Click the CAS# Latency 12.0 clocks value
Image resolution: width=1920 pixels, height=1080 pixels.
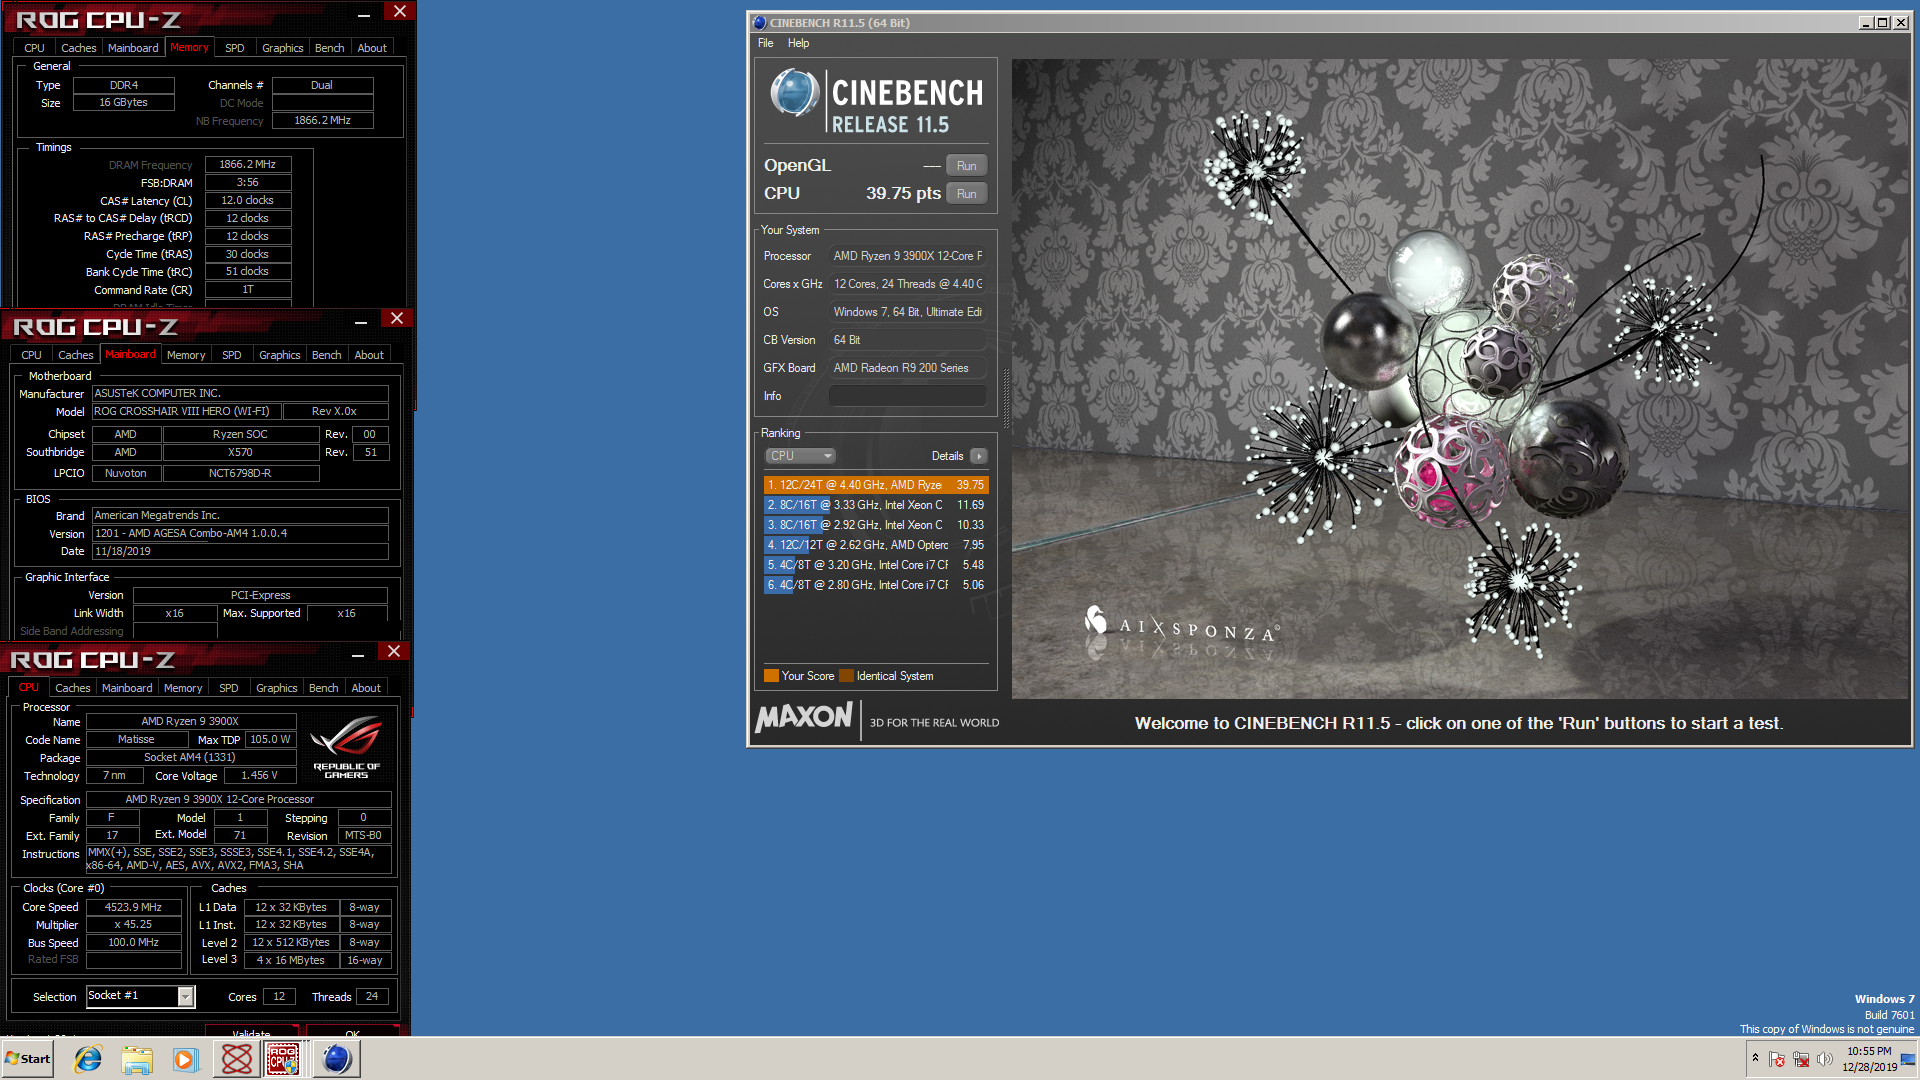[x=248, y=200]
